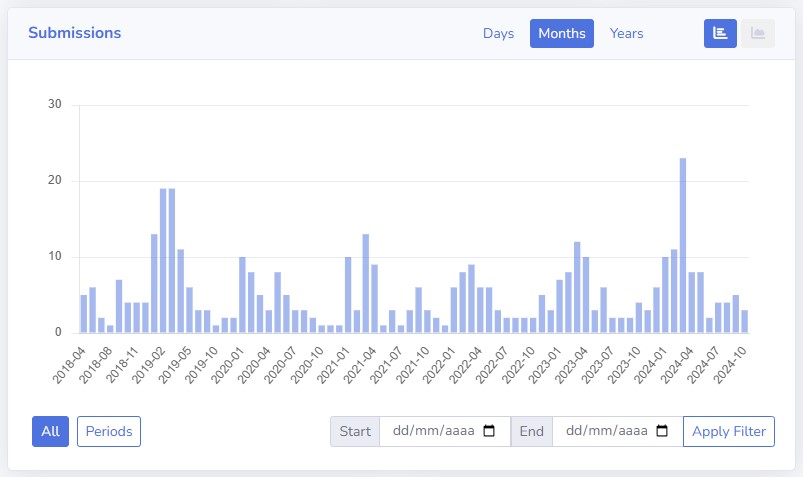Screen dimensions: 803x477
Task: Click the Start date input field
Action: click(445, 431)
